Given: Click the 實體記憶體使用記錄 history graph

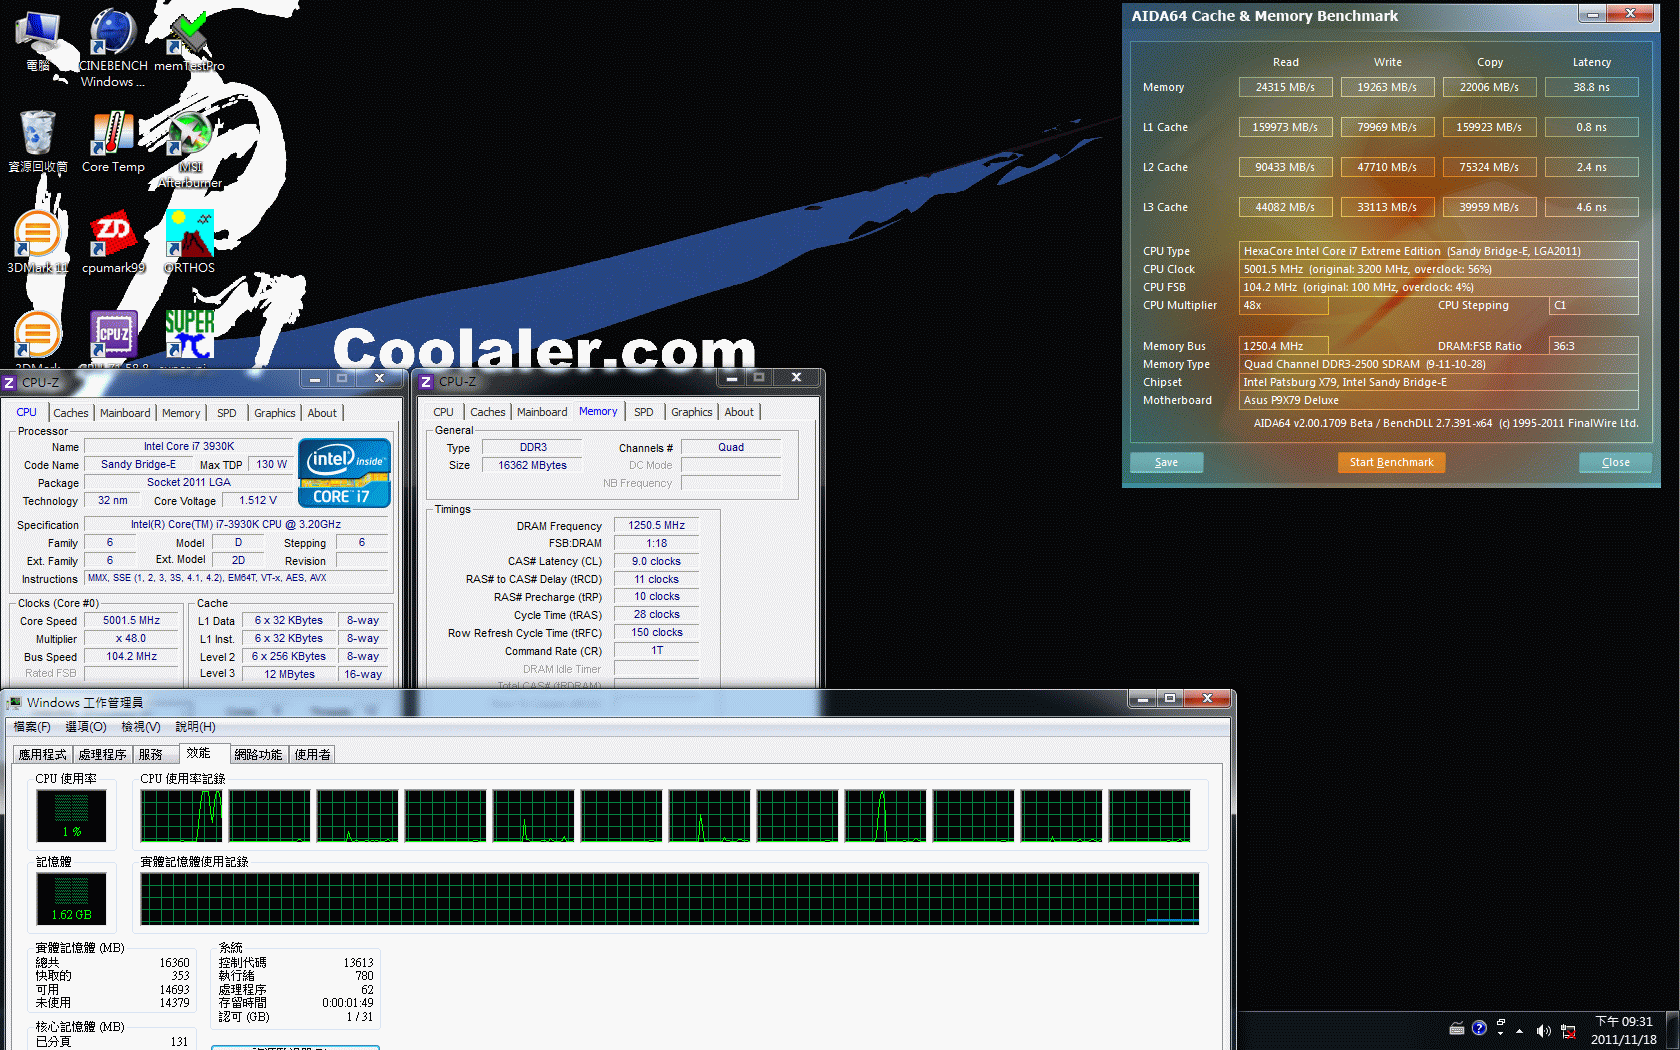Looking at the screenshot, I should [670, 898].
